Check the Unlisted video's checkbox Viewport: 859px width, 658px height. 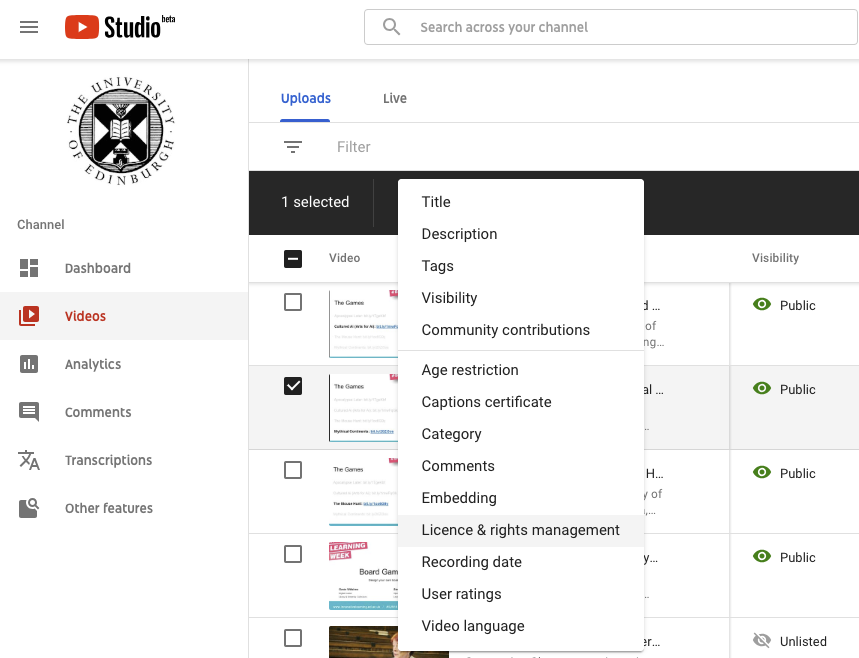pos(293,638)
